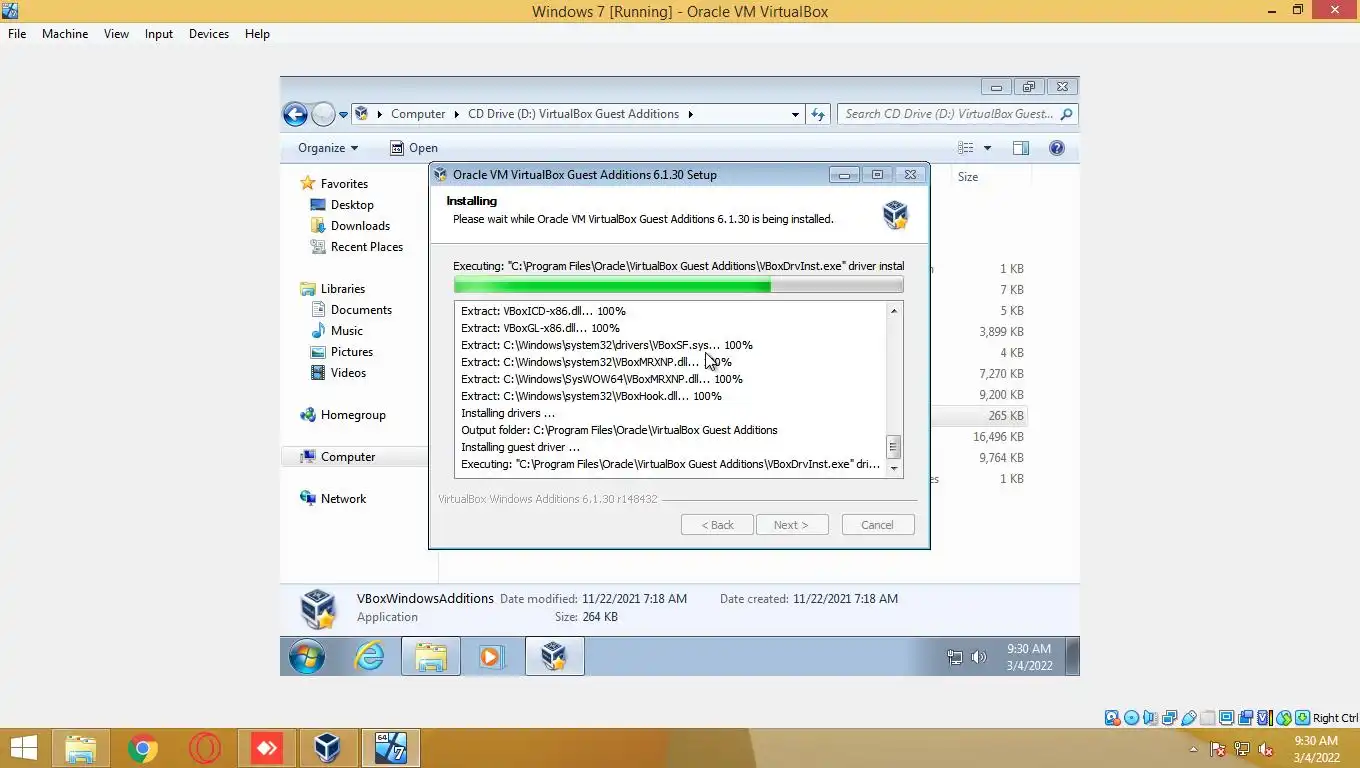Click the Forward arrow in Explorer window

coord(323,114)
